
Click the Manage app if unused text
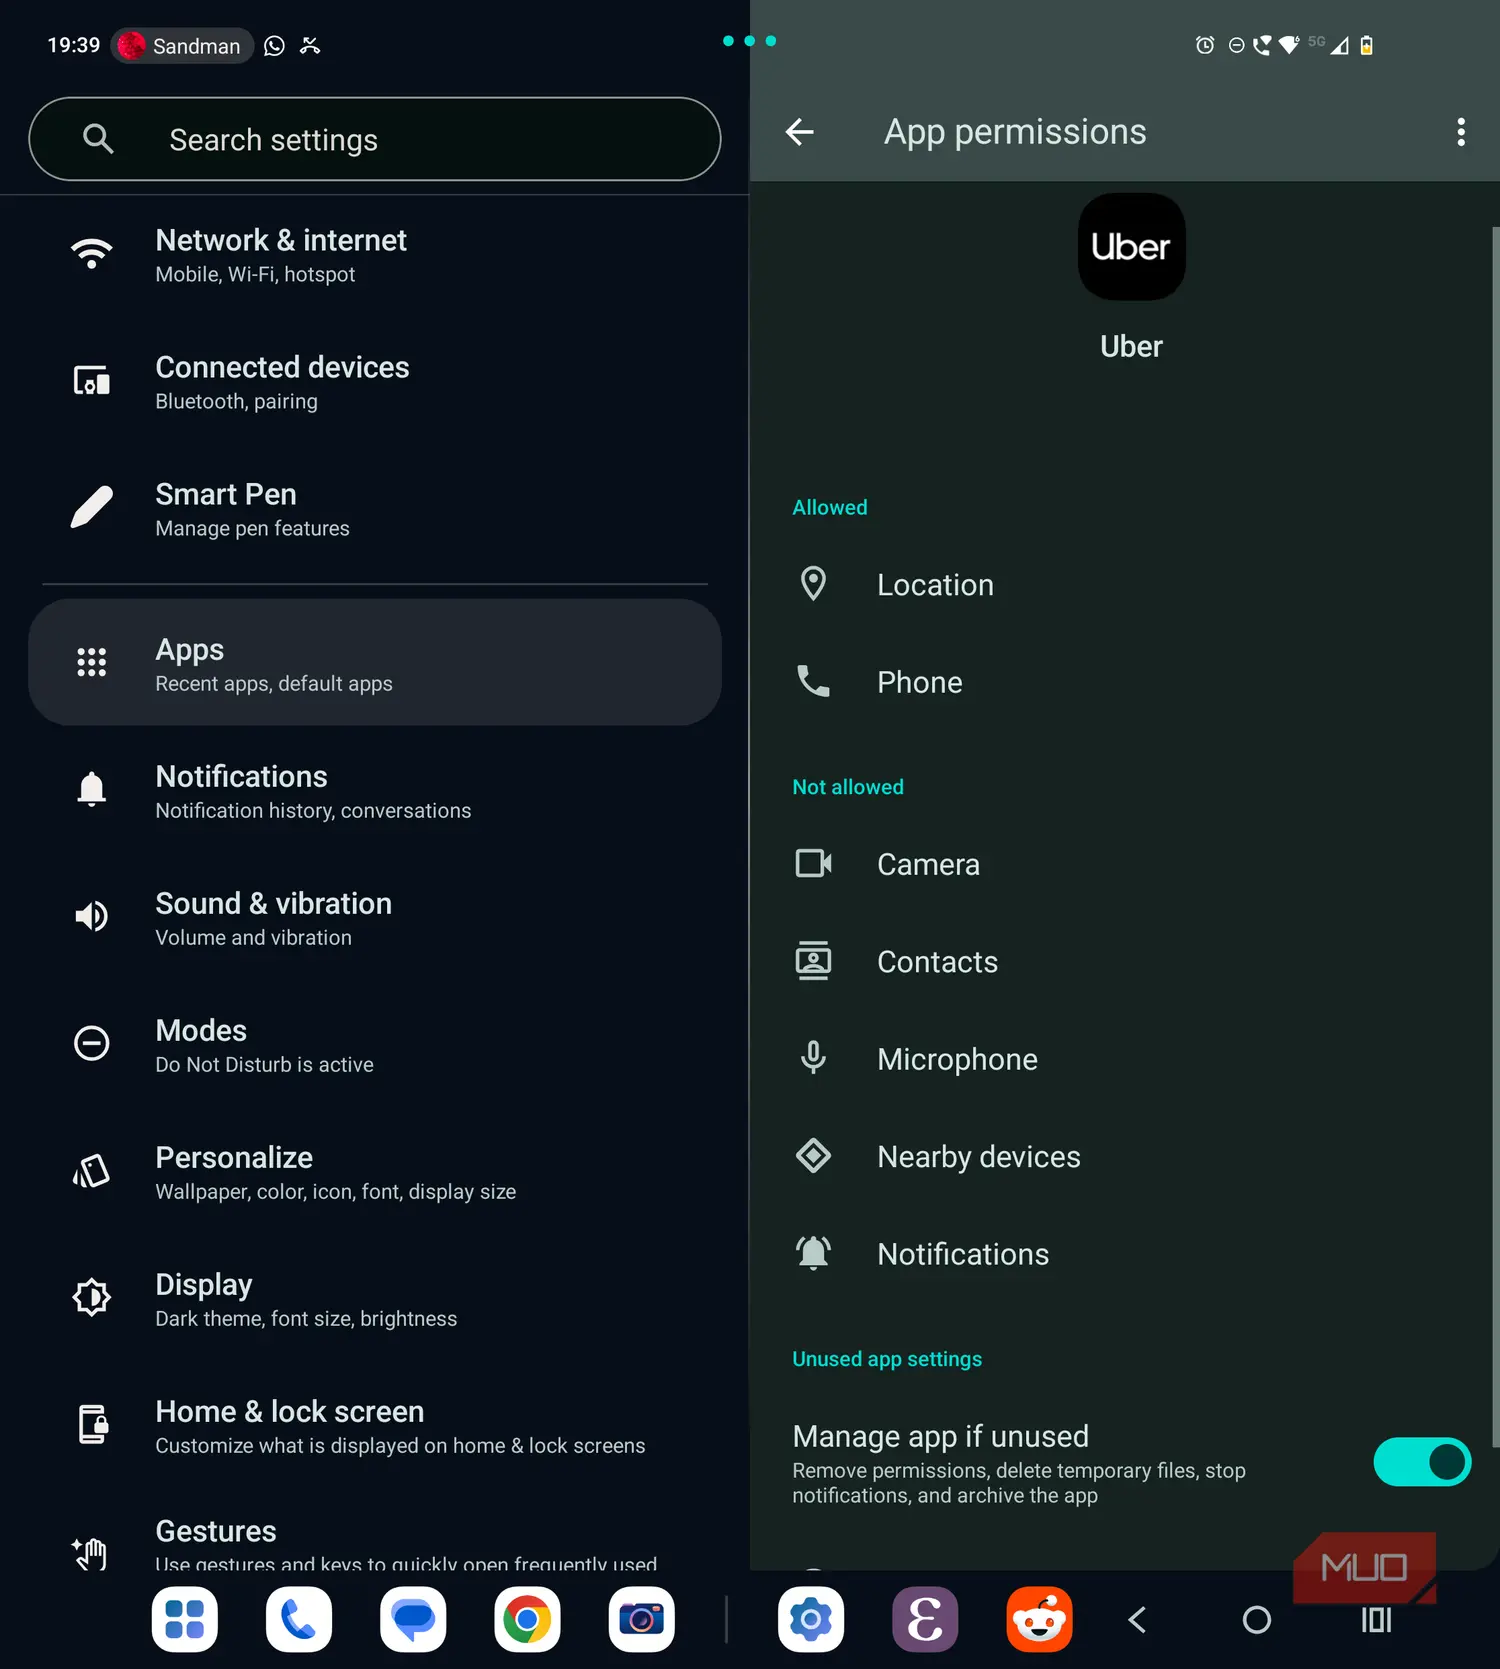(941, 1436)
